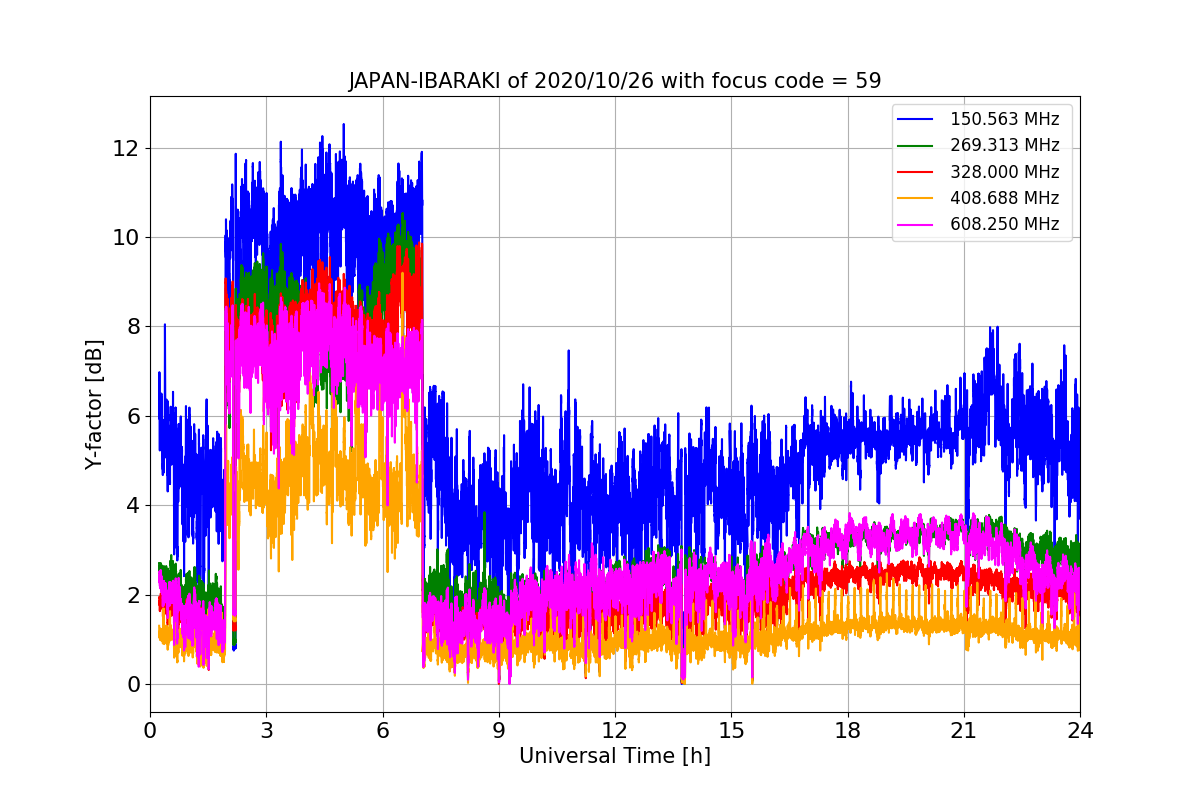Click x-axis tick label 24
The width and height of the screenshot is (1200, 800).
(x=1080, y=731)
